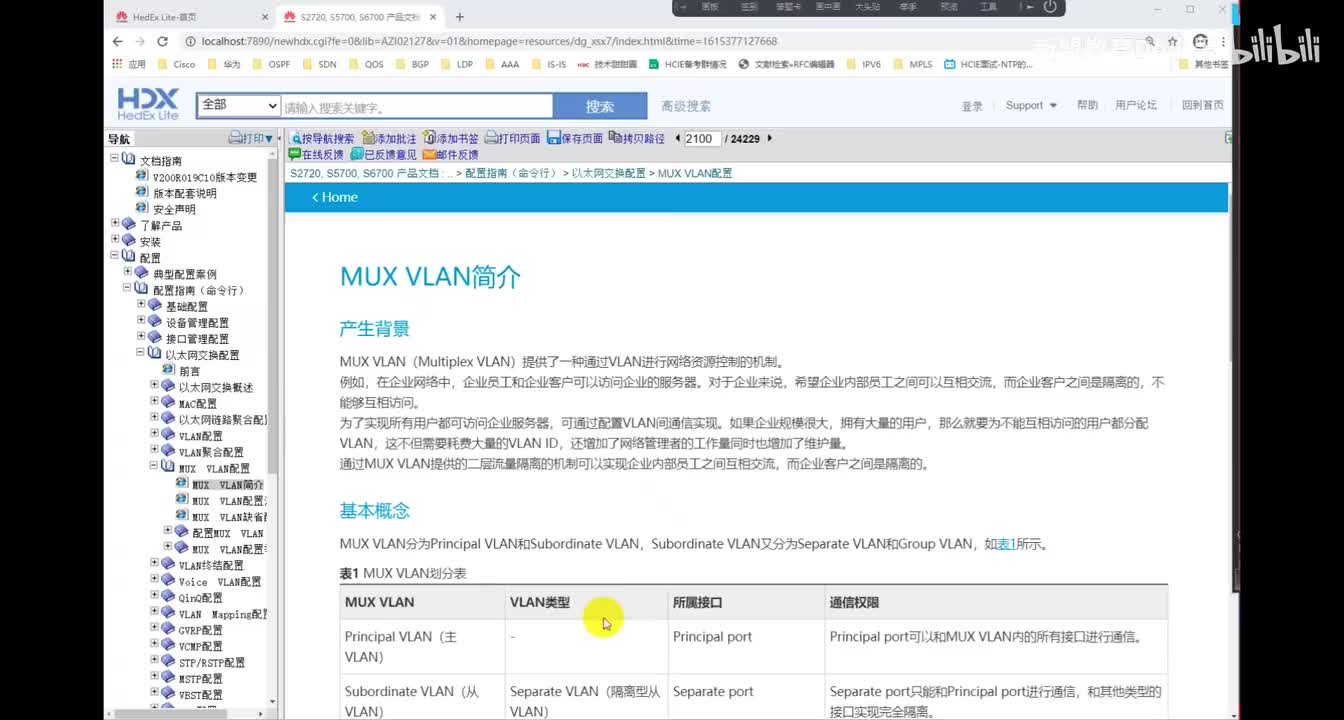Go to previous page using left arrow
Image resolution: width=1344 pixels, height=720 pixels.
coord(678,139)
